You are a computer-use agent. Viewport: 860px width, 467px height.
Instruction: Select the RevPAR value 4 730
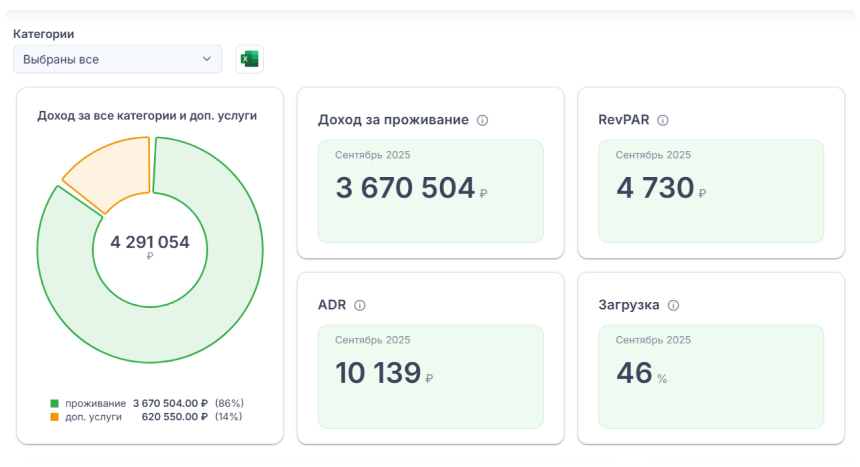point(655,188)
